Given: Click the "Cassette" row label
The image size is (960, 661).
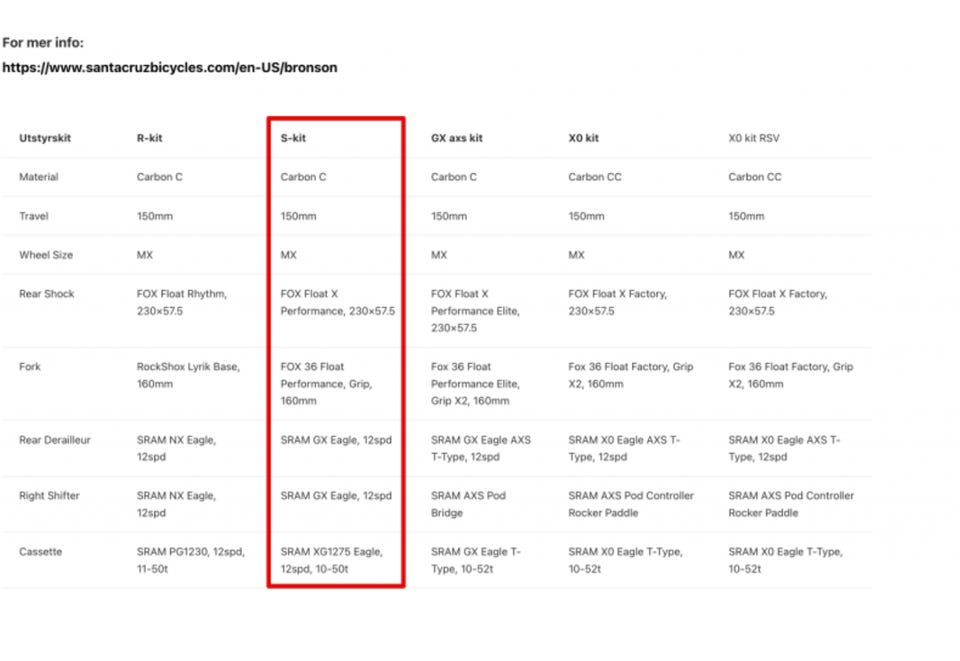Looking at the screenshot, I should tap(40, 551).
